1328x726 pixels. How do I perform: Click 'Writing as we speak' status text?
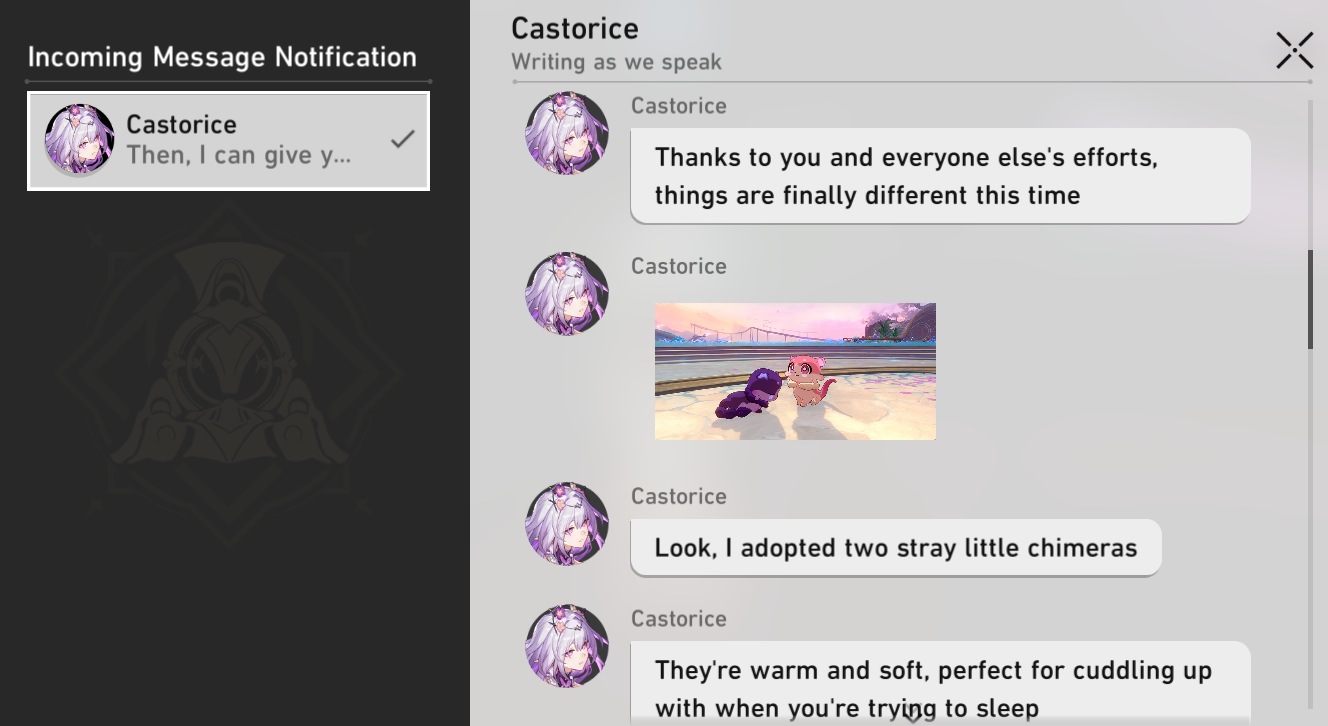[x=616, y=62]
